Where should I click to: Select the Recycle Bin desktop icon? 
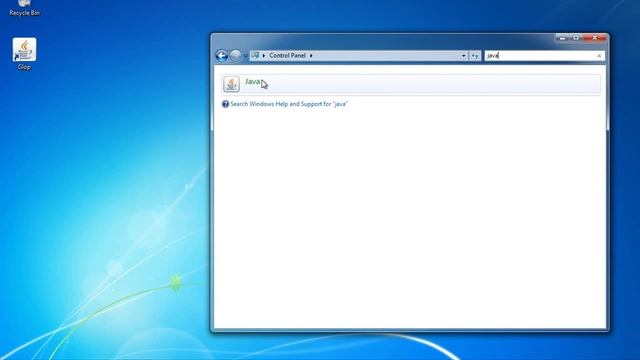point(24,8)
